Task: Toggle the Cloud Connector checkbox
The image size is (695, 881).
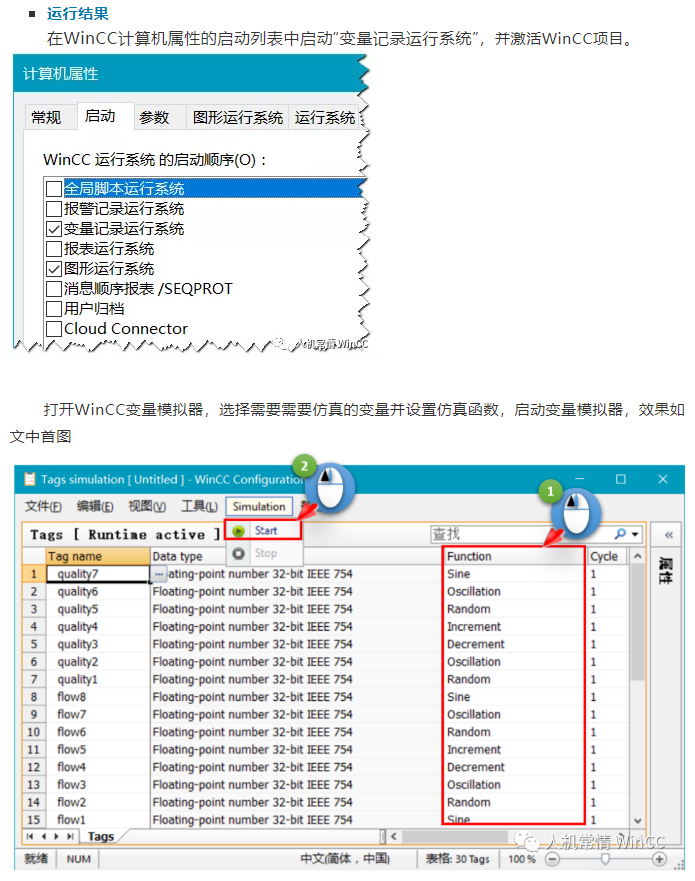Action: (x=54, y=329)
